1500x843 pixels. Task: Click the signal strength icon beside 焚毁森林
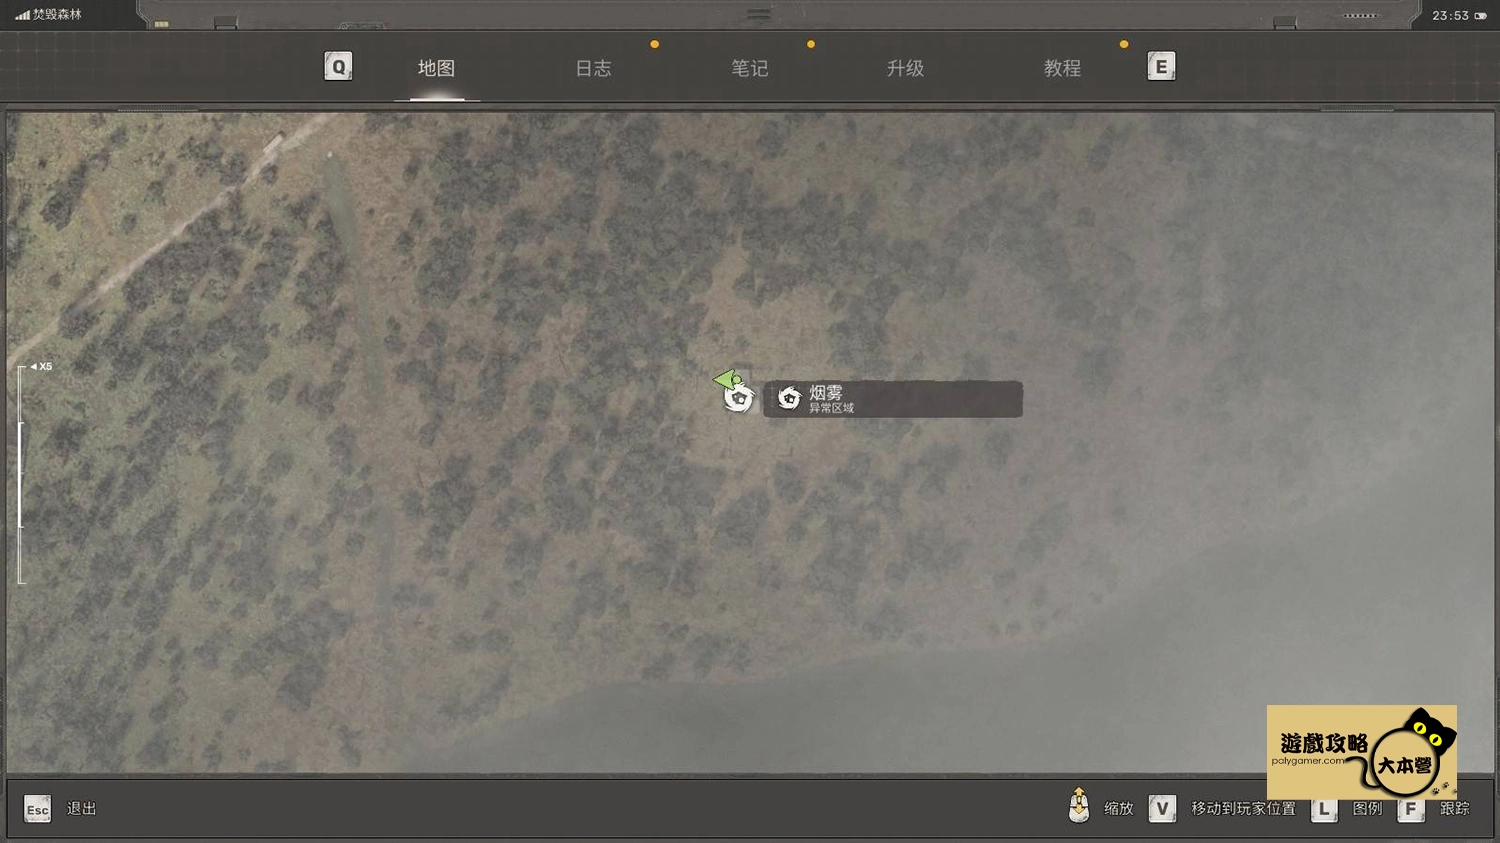click(22, 15)
